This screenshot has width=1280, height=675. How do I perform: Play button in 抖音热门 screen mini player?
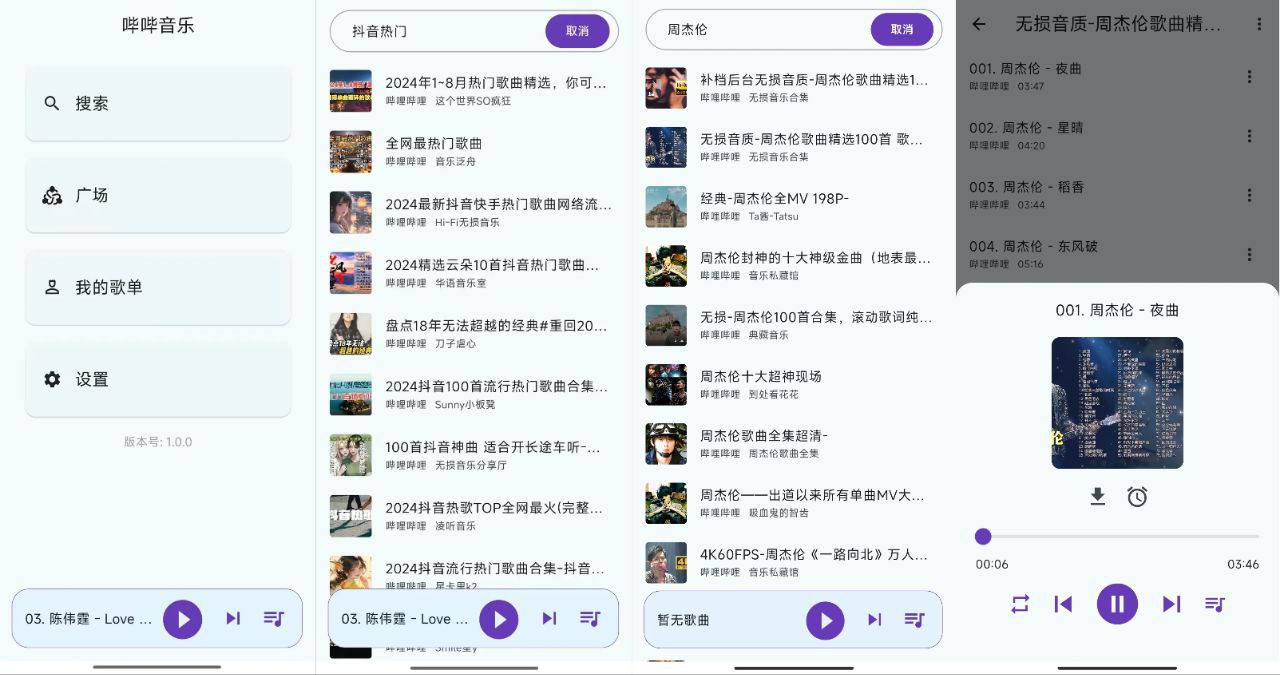[x=499, y=619]
